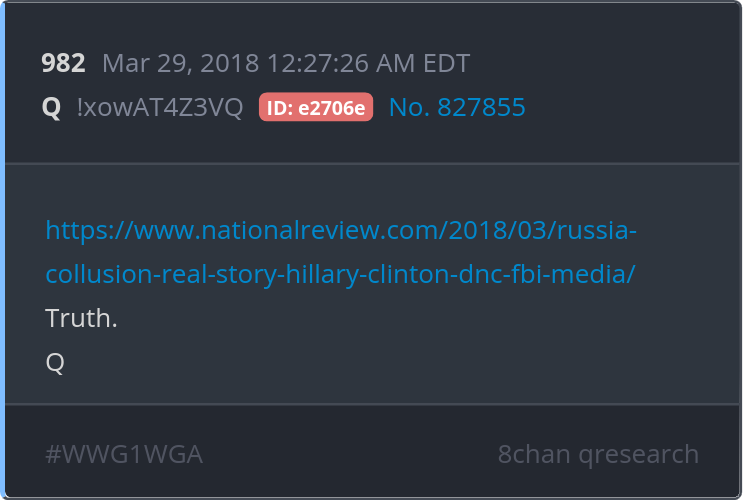744x500 pixels.
Task: Select the tripcode !xowAT4Z3VQ
Action: 160,107
